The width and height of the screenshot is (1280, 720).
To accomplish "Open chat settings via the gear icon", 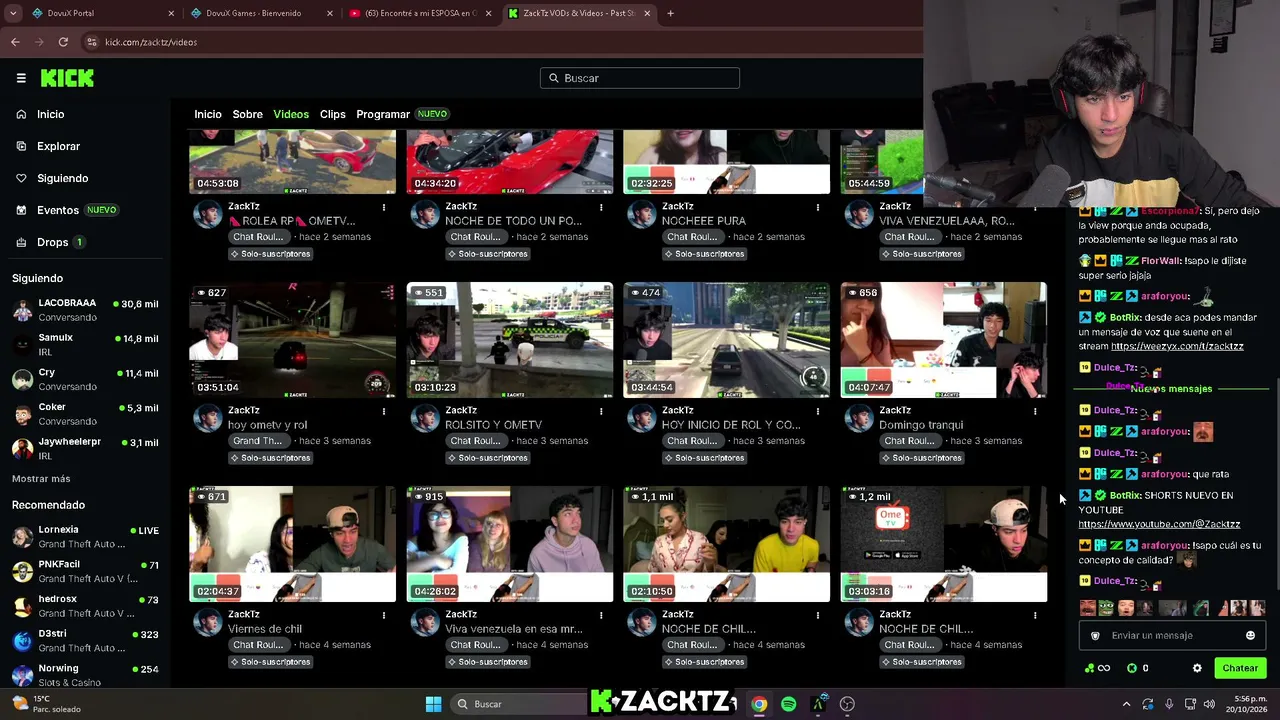I will click(1197, 668).
